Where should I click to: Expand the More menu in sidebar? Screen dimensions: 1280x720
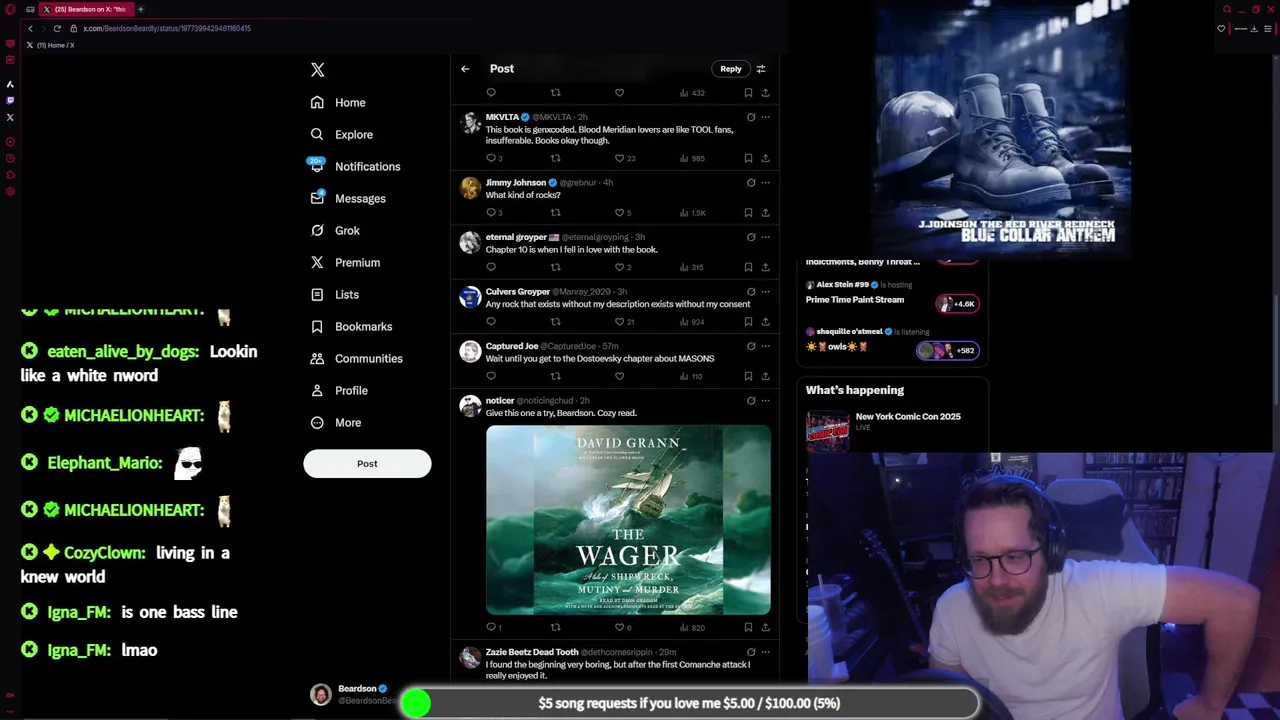[335, 422]
